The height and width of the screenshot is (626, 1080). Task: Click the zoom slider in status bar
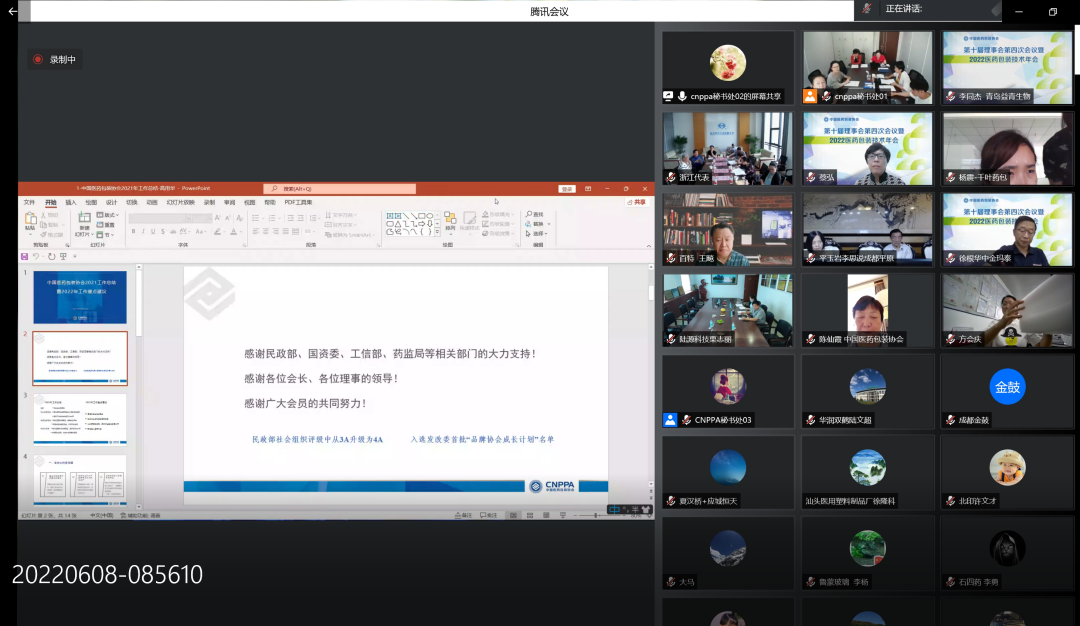pyautogui.click(x=596, y=515)
